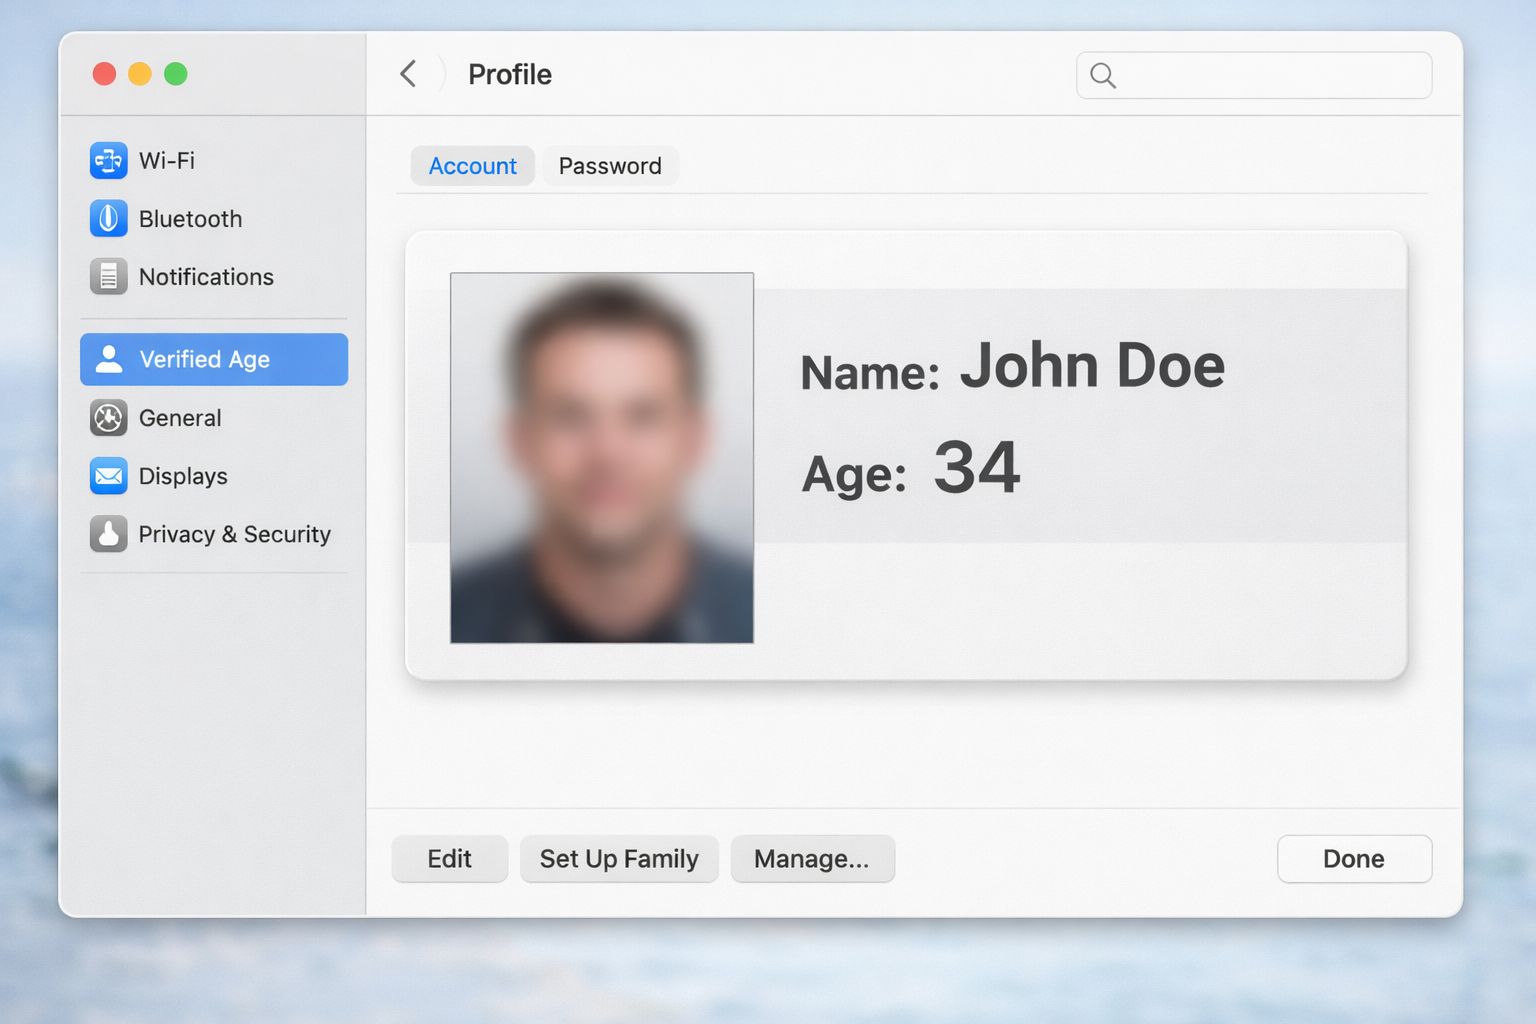Click the magnifying glass search icon
Image resolution: width=1536 pixels, height=1024 pixels.
(x=1103, y=75)
